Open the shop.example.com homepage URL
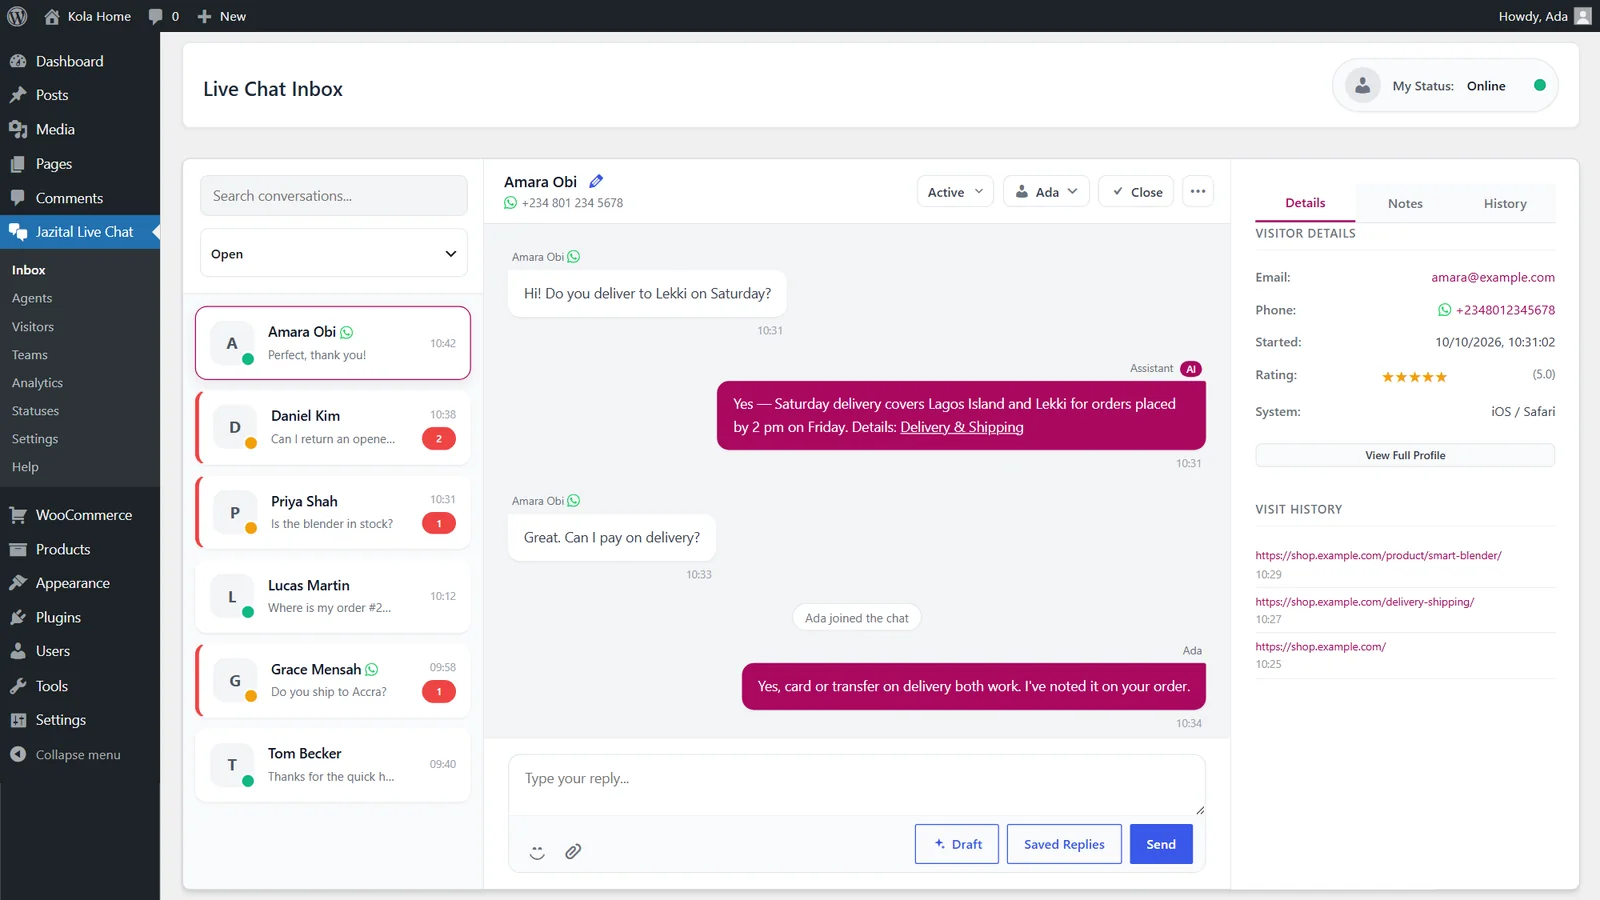Image resolution: width=1600 pixels, height=900 pixels. coord(1321,647)
